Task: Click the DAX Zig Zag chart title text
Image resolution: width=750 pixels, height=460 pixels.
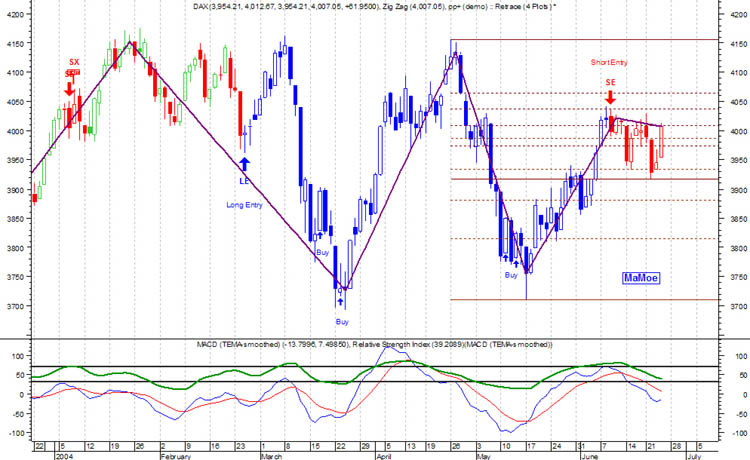Action: pos(375,7)
